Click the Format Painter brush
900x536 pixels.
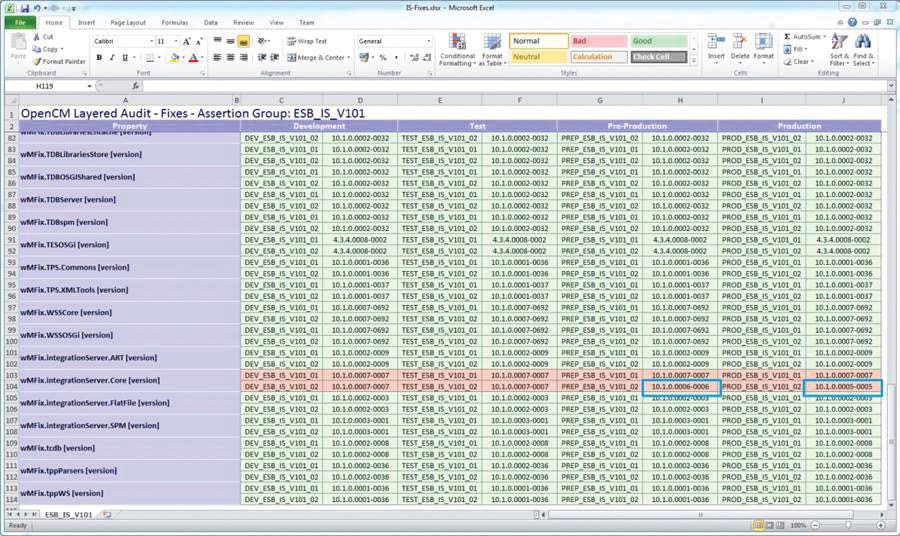(37, 61)
